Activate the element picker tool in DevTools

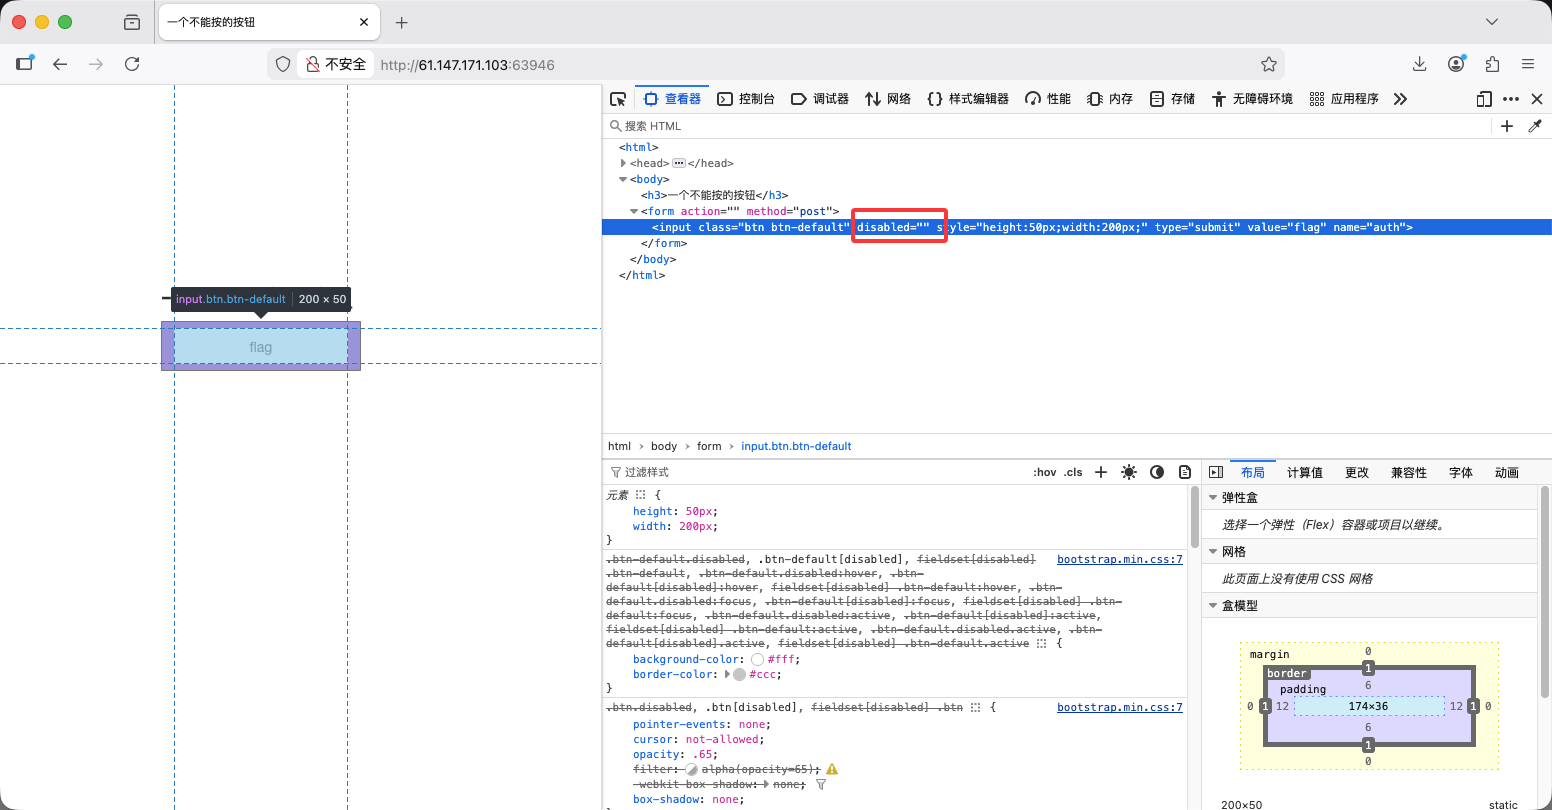[618, 99]
